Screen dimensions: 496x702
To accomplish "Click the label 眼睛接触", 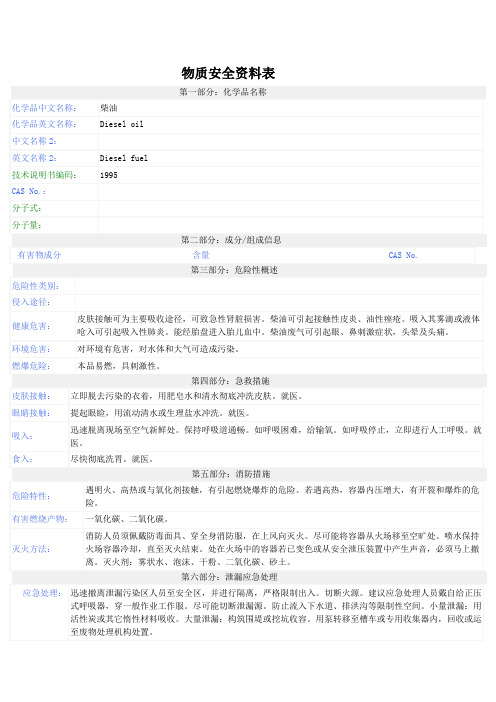I will pyautogui.click(x=31, y=413).
